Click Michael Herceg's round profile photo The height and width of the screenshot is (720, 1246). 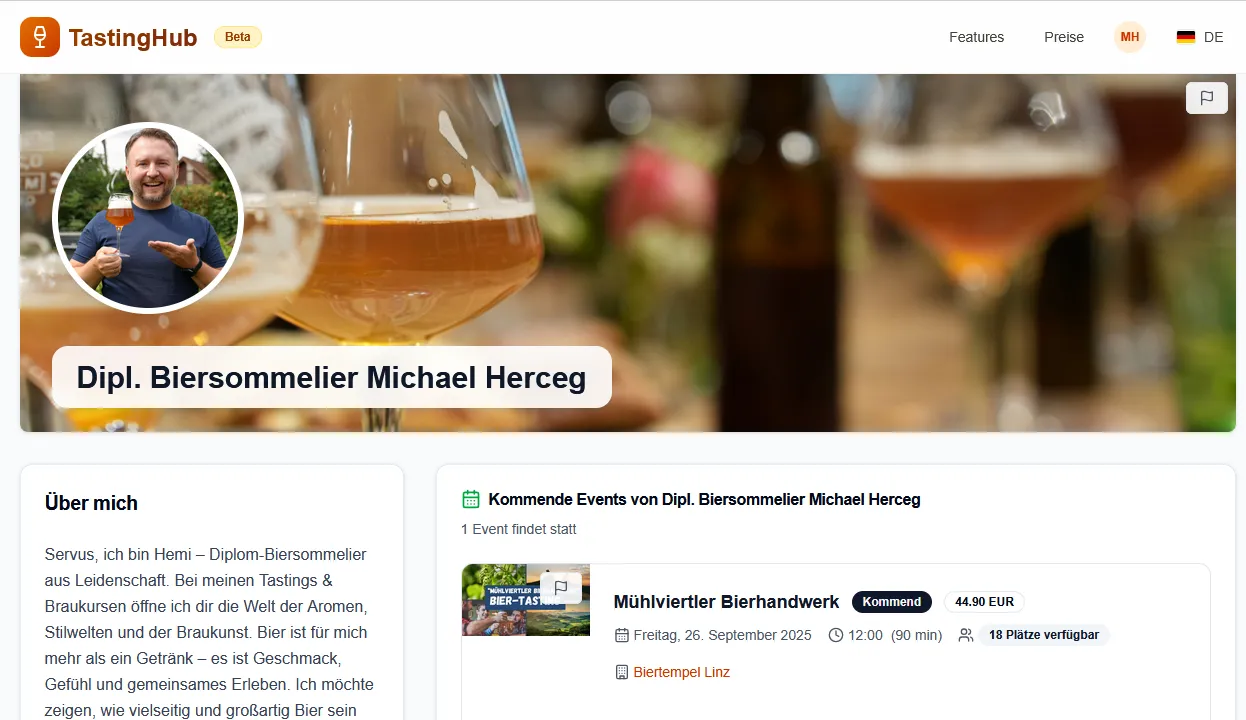148,218
